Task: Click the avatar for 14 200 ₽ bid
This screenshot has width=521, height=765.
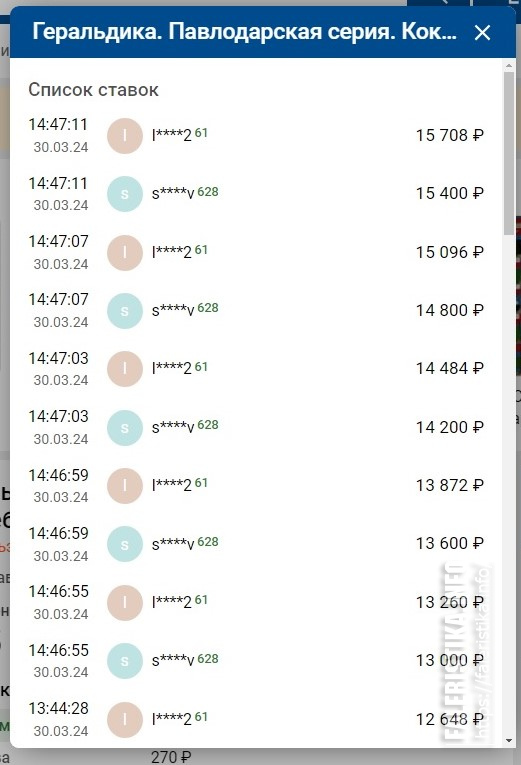Action: click(x=125, y=427)
